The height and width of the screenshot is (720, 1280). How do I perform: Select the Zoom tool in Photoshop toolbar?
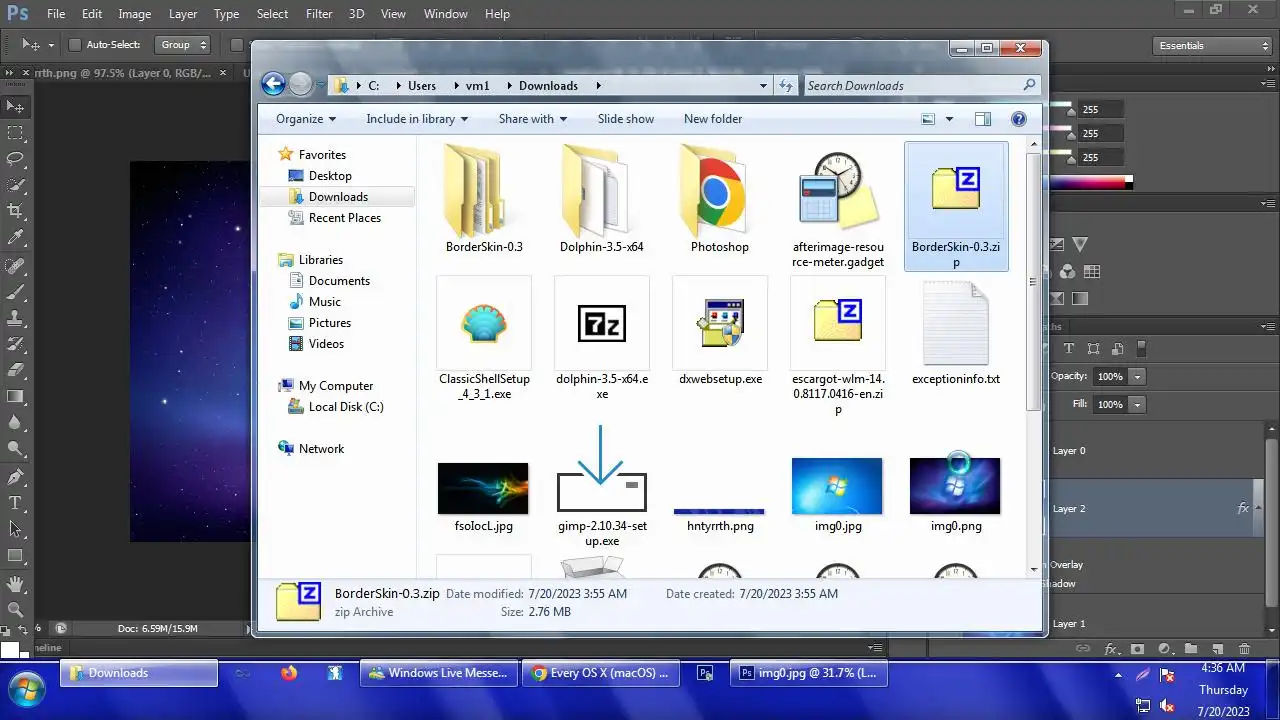[x=15, y=610]
